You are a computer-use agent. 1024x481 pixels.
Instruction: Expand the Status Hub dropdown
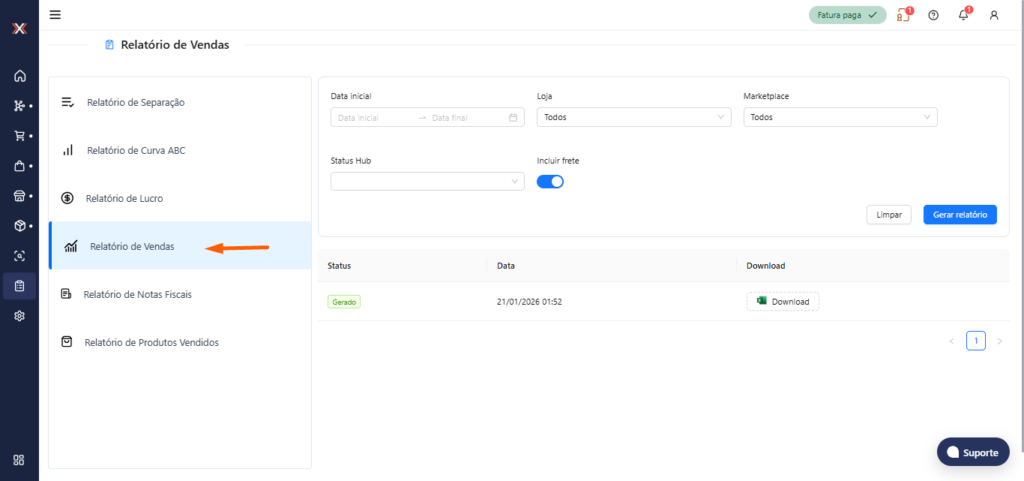[427, 181]
